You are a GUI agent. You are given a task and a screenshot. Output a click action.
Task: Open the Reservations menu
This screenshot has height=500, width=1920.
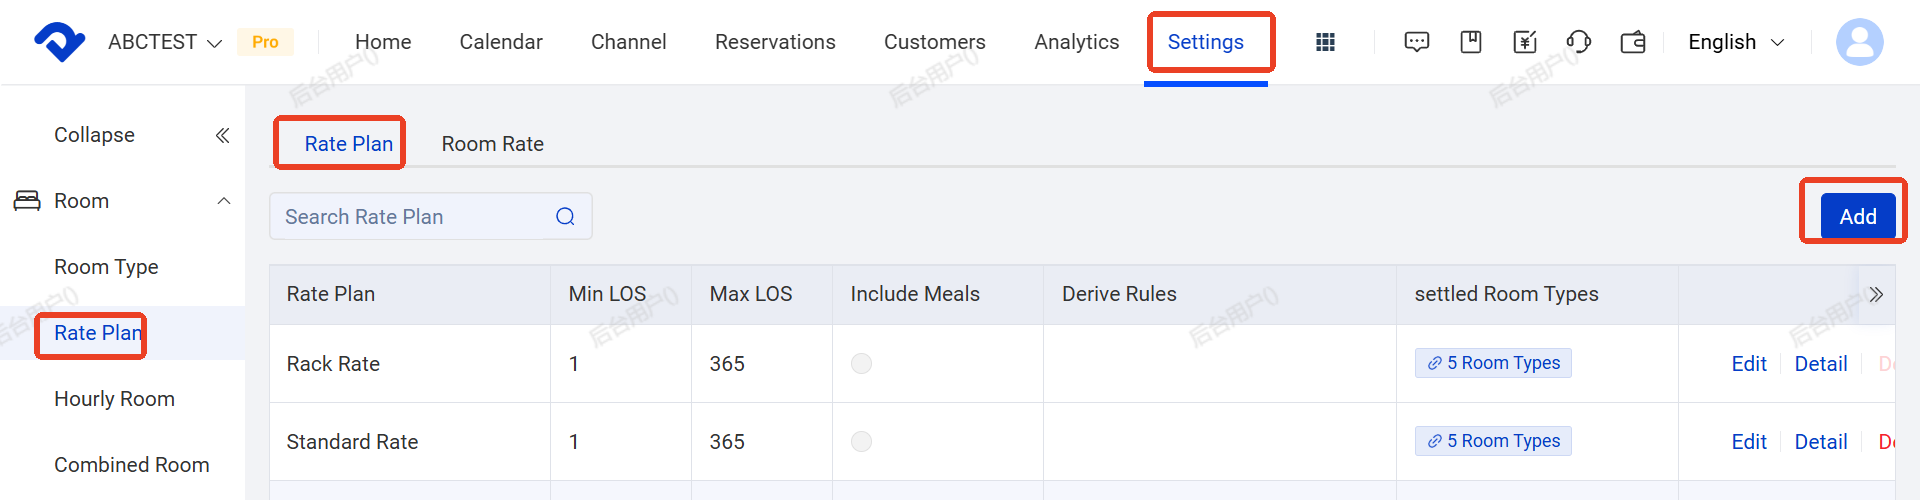tap(775, 42)
